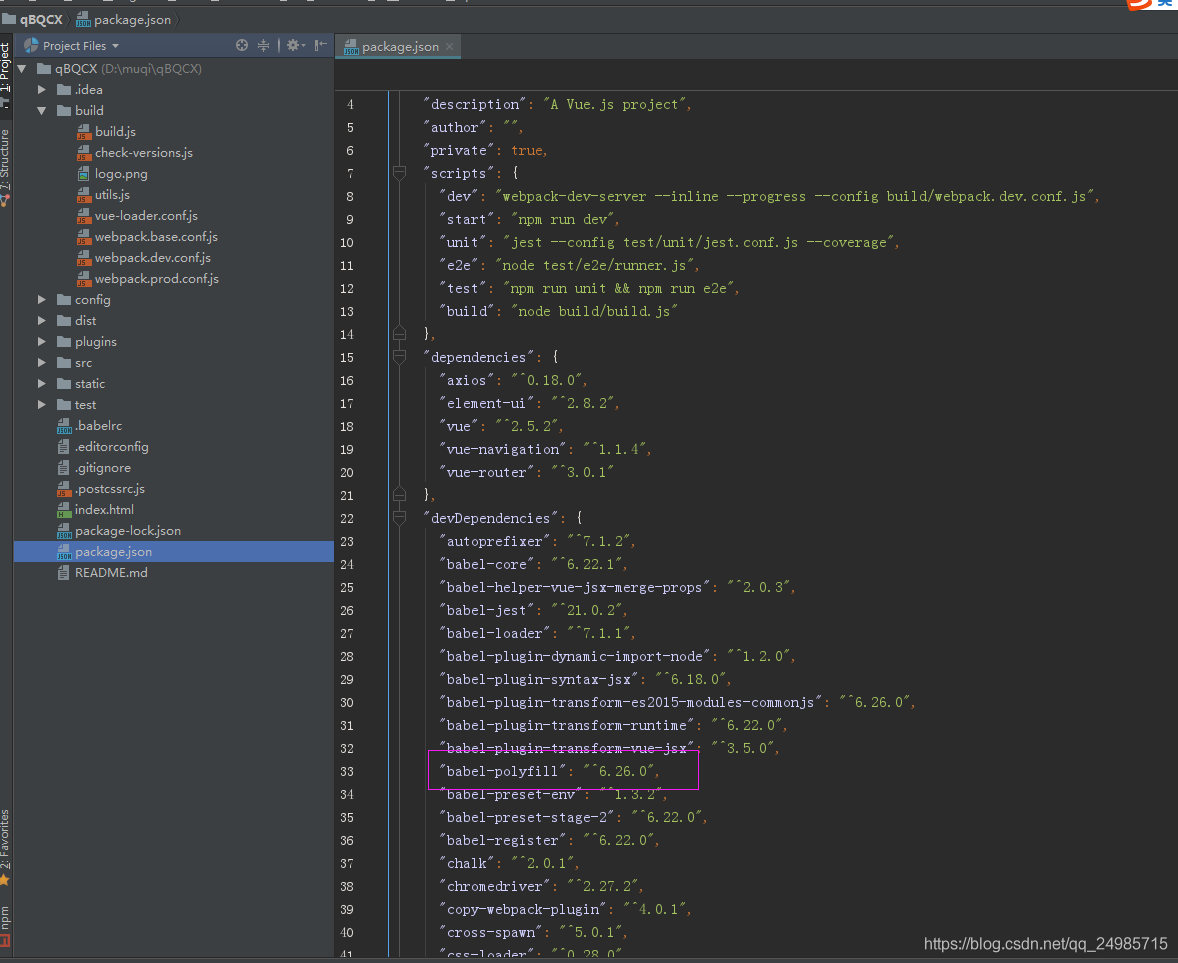Fold the scripts block in gutter
This screenshot has width=1178, height=963.
click(x=399, y=174)
